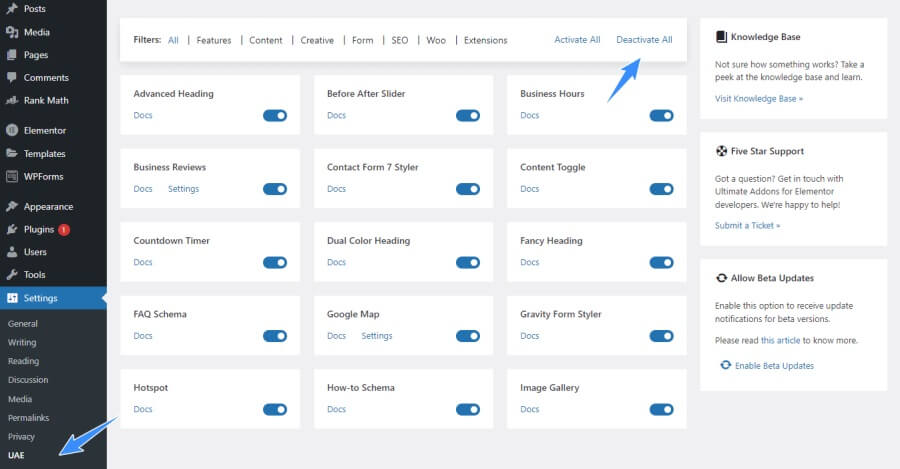Click the Rank Math chart icon
This screenshot has width=900, height=469.
(11, 100)
